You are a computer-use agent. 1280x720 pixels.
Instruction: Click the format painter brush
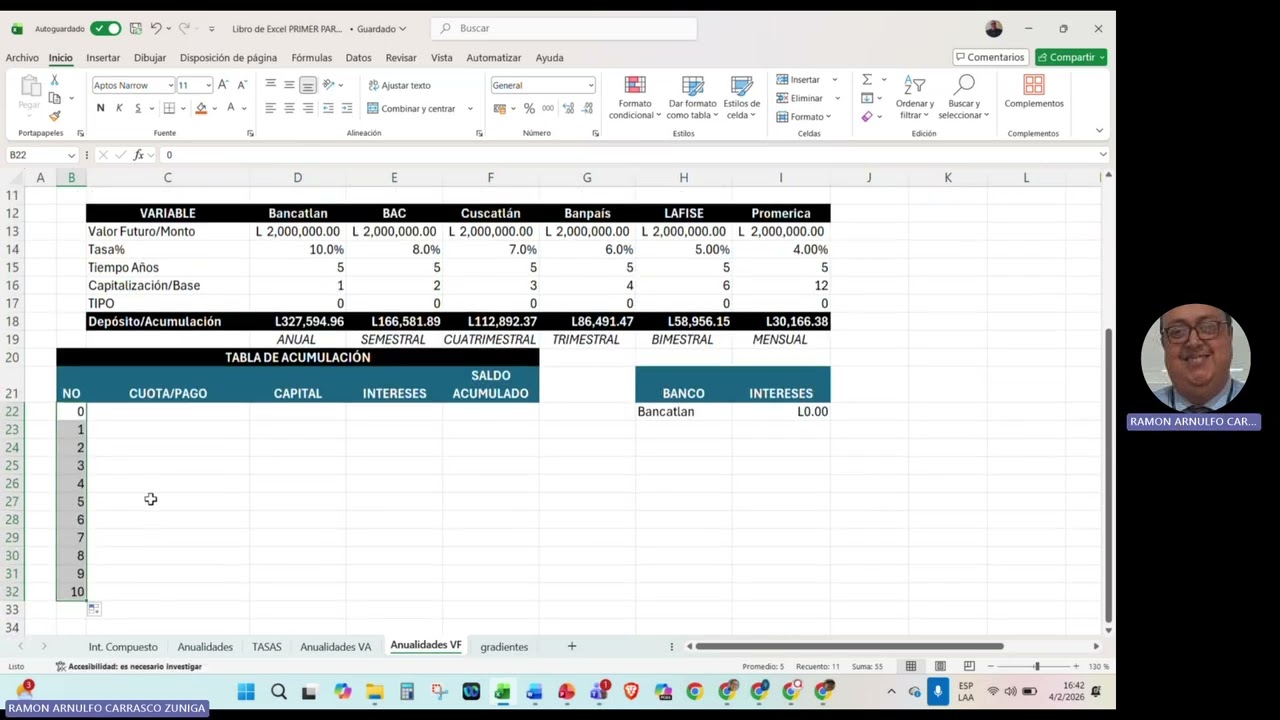click(55, 116)
